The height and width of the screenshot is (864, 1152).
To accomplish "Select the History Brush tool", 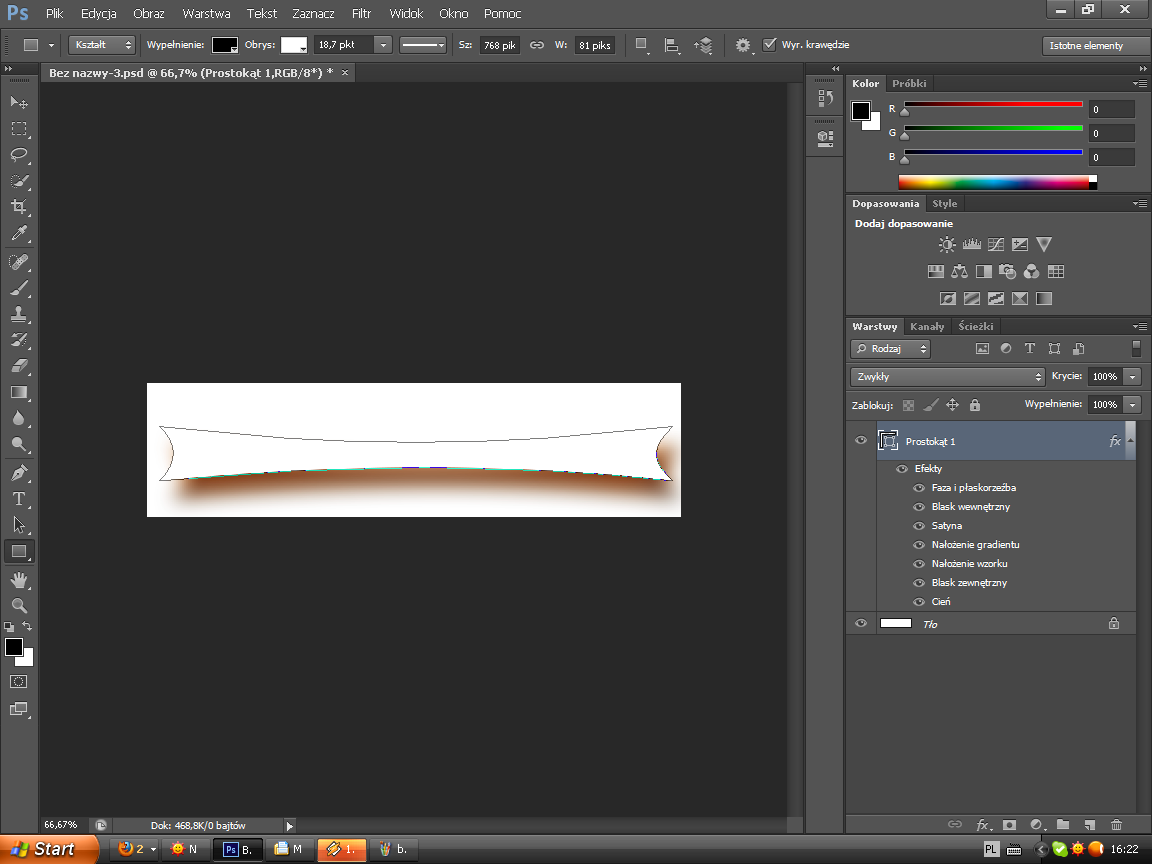I will click(19, 340).
